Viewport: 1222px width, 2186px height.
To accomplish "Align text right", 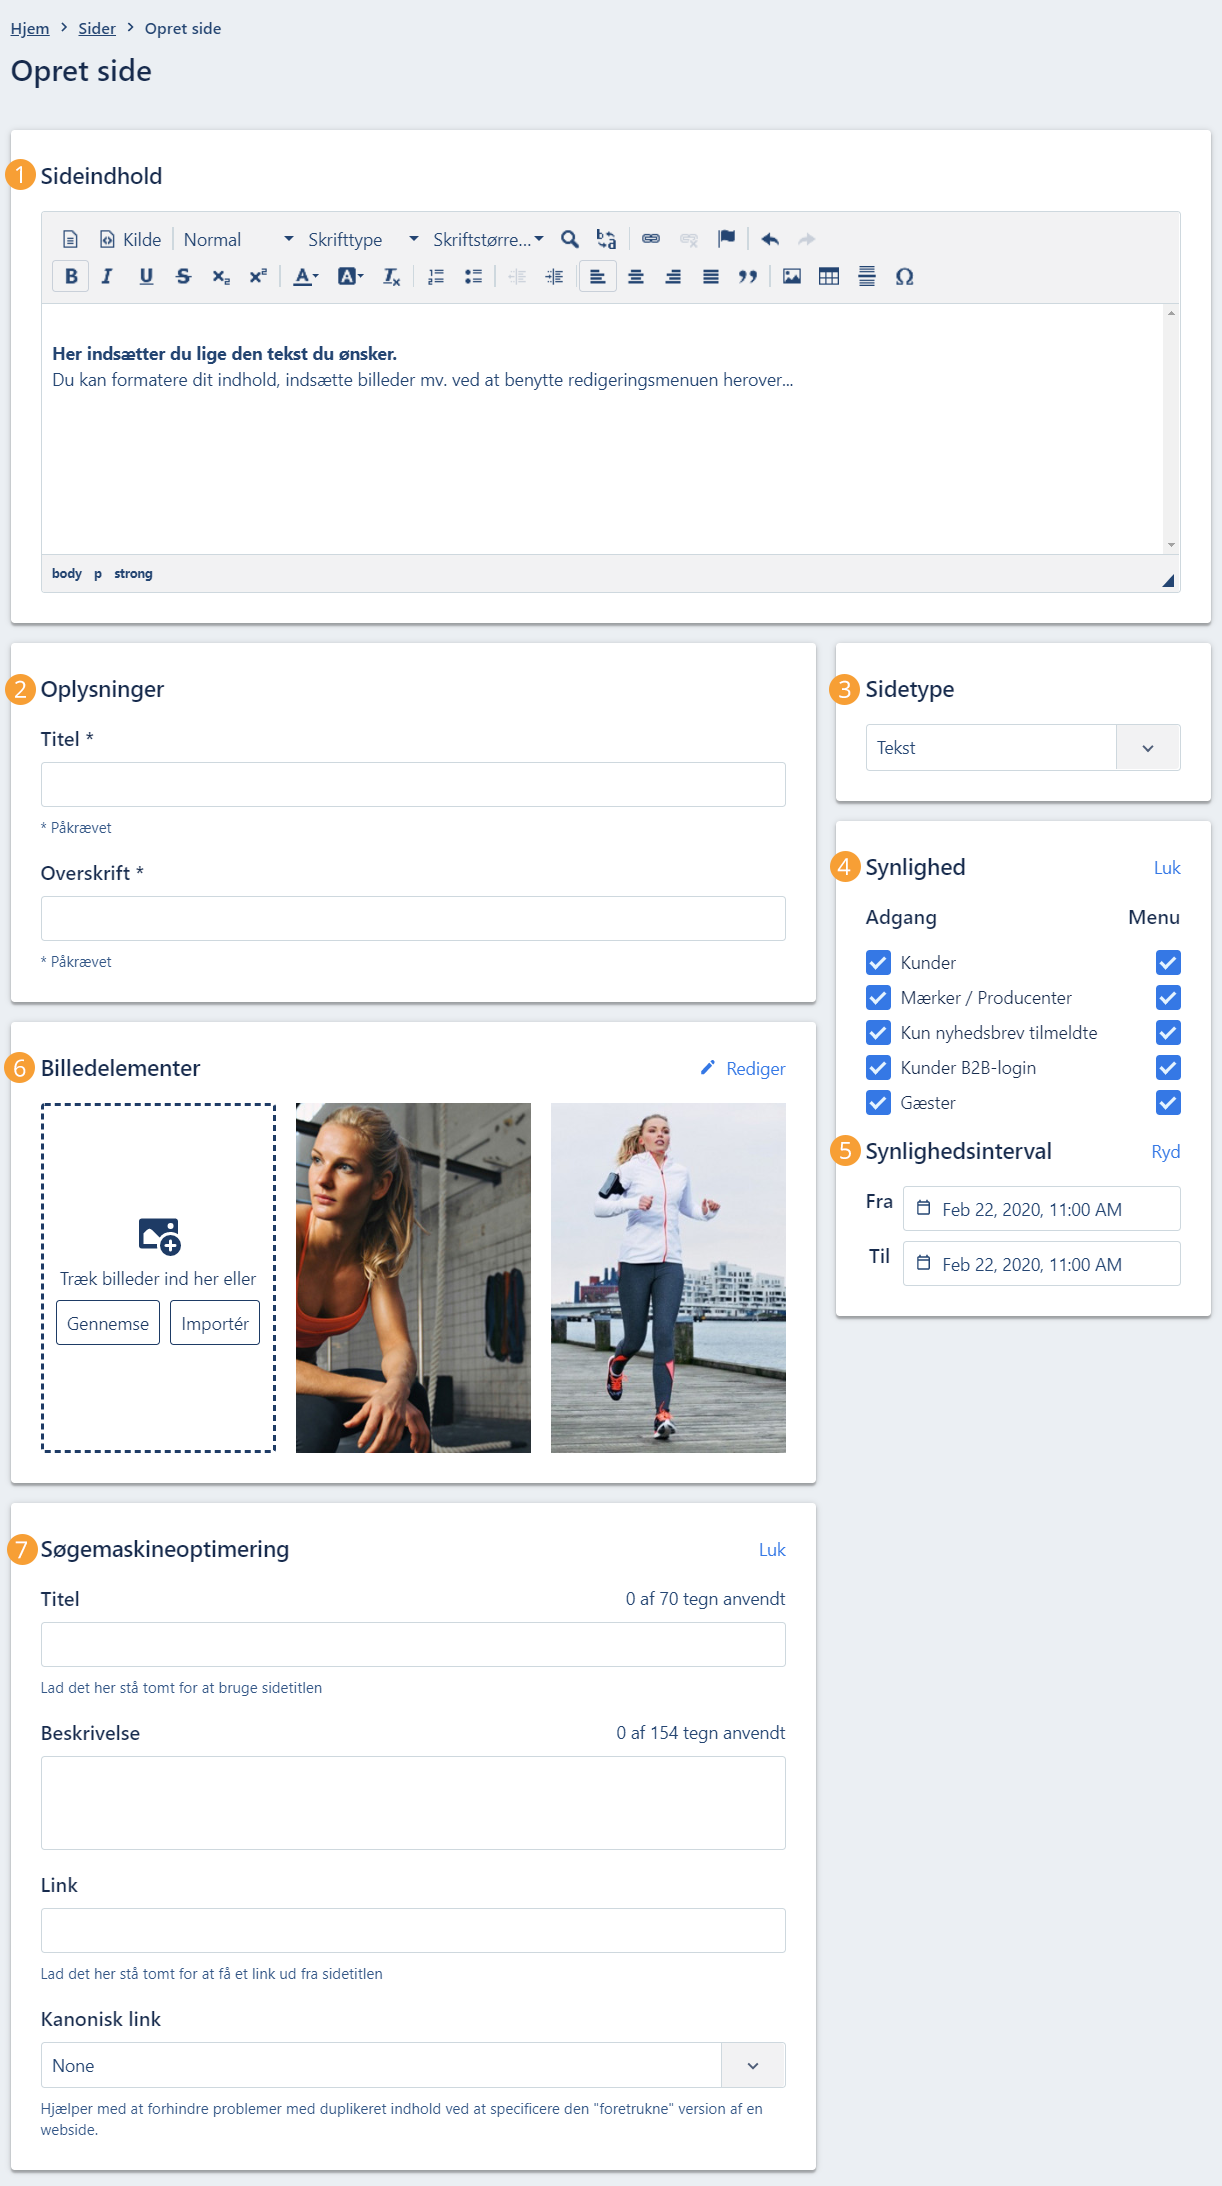I will [x=673, y=277].
